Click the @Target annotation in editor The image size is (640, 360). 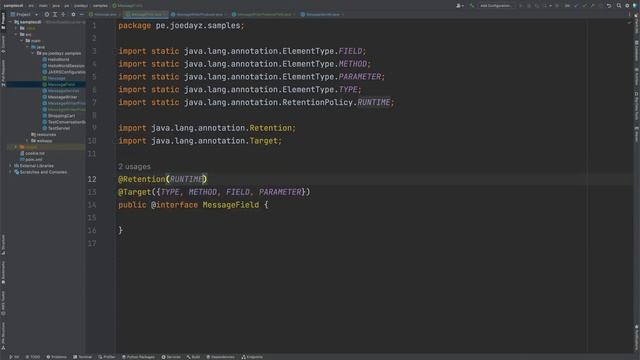click(134, 192)
